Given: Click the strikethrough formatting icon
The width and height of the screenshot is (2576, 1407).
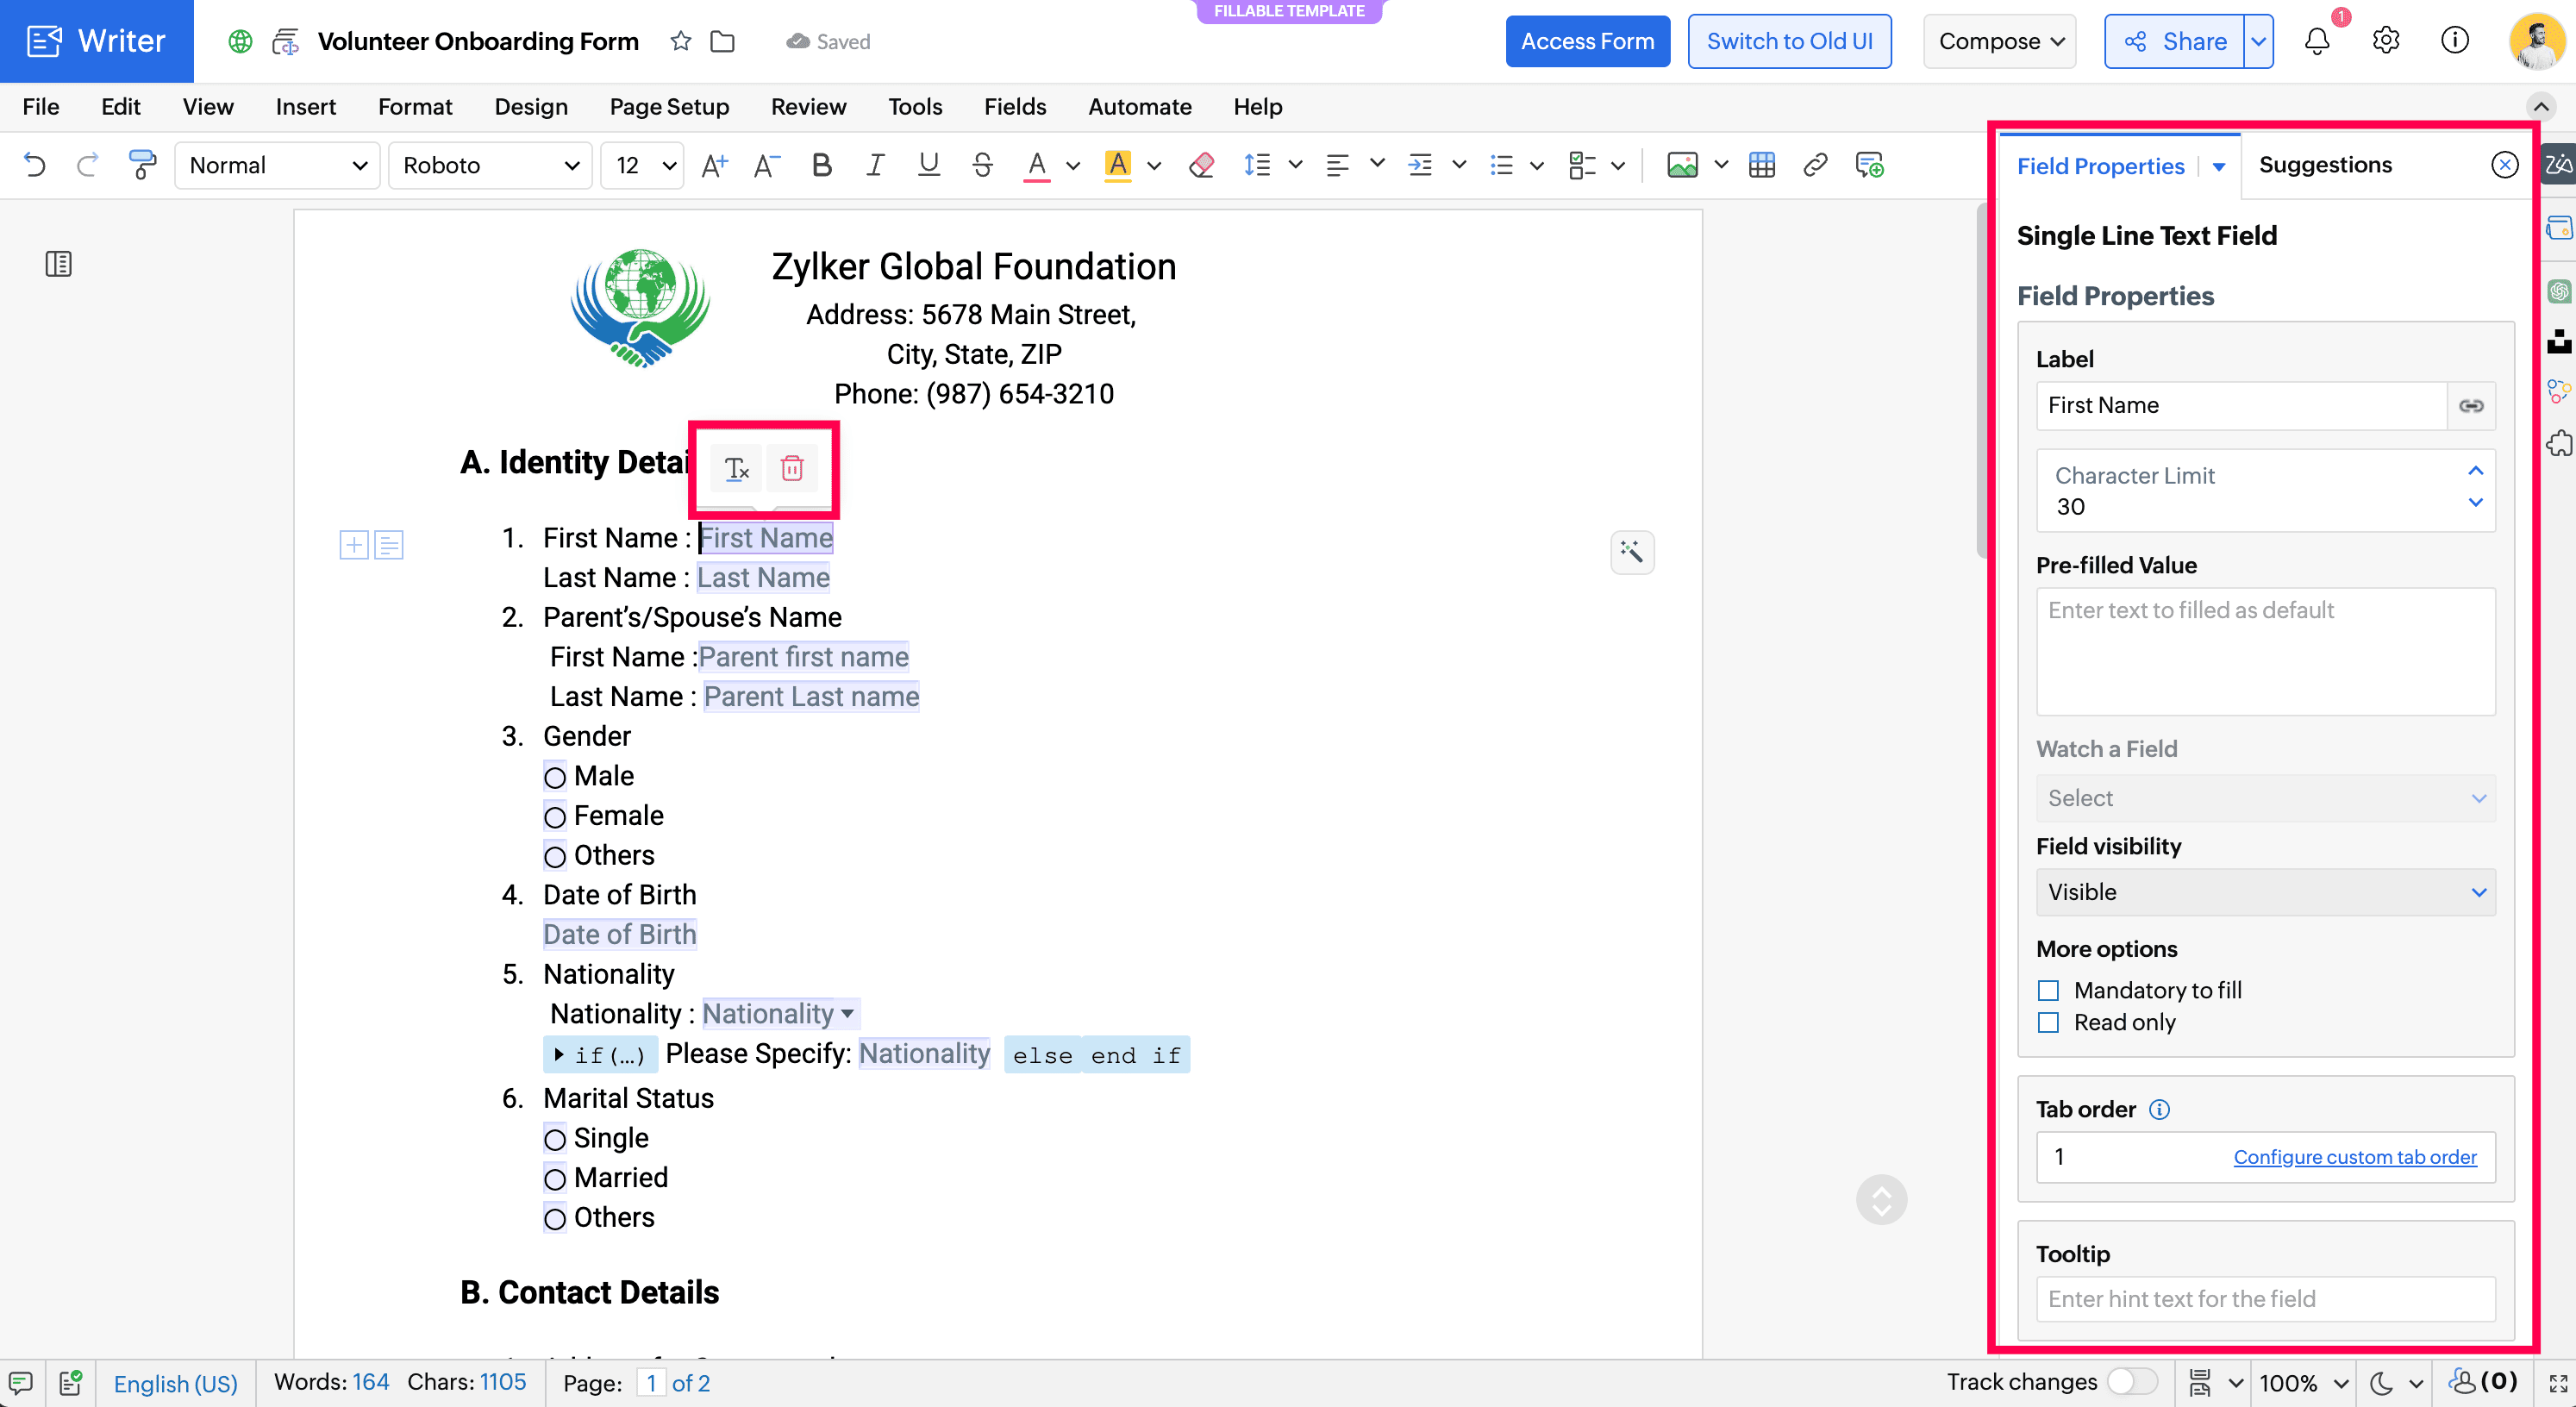Looking at the screenshot, I should coord(982,165).
